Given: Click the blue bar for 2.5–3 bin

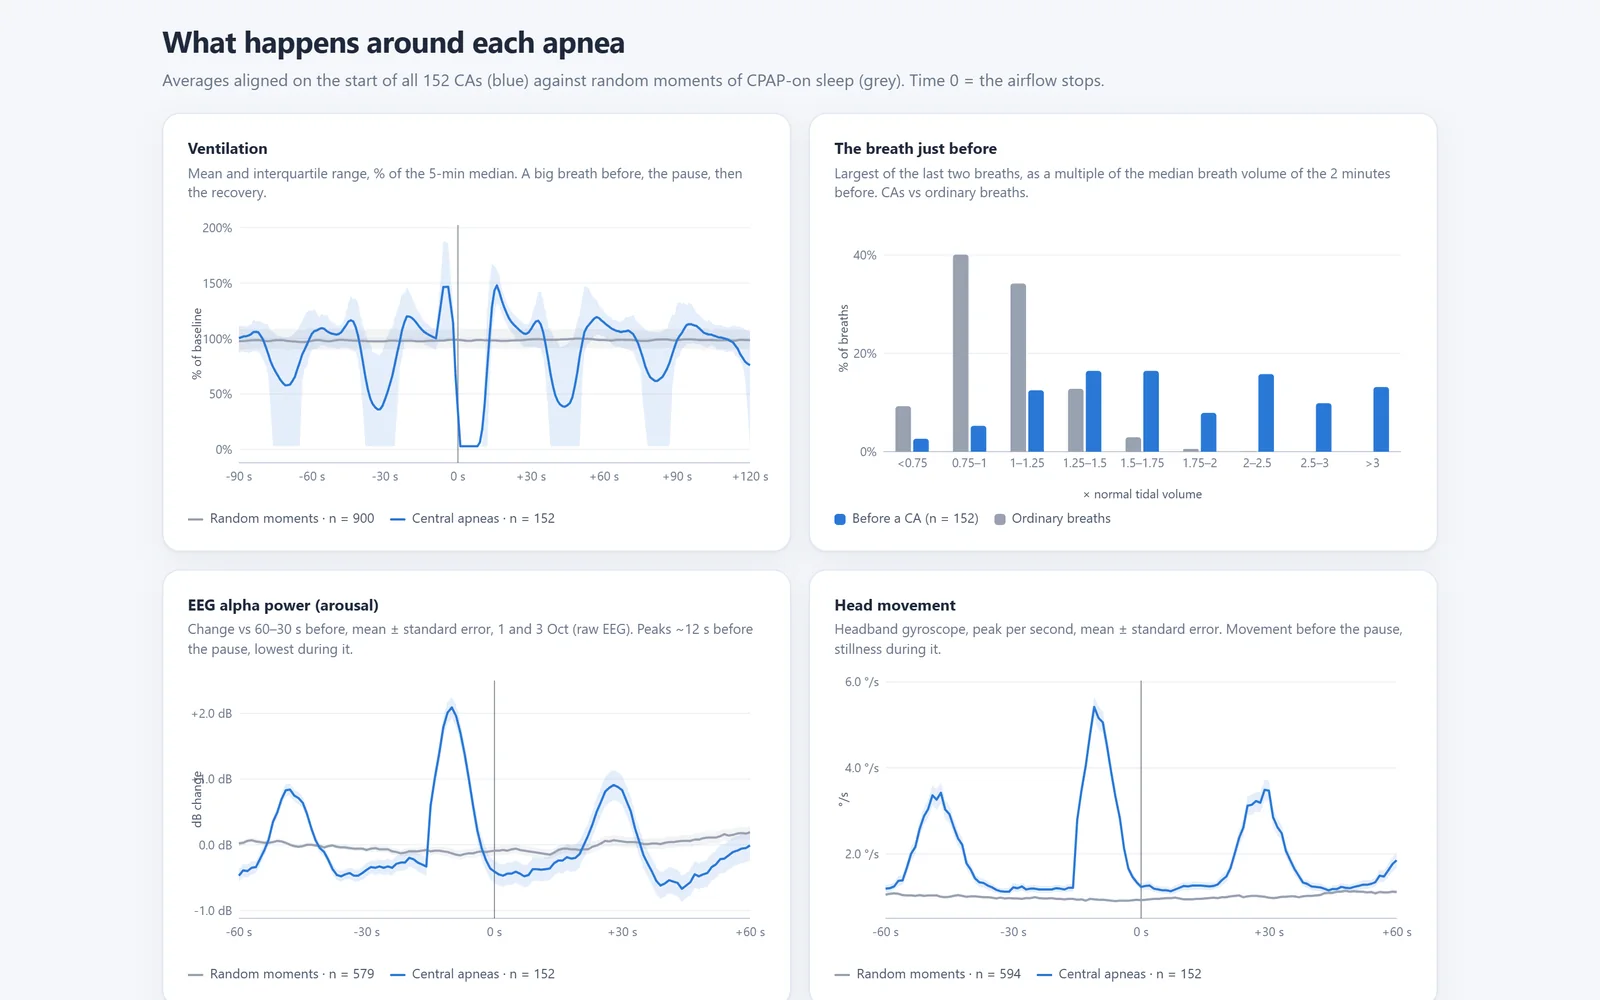Looking at the screenshot, I should [1323, 427].
